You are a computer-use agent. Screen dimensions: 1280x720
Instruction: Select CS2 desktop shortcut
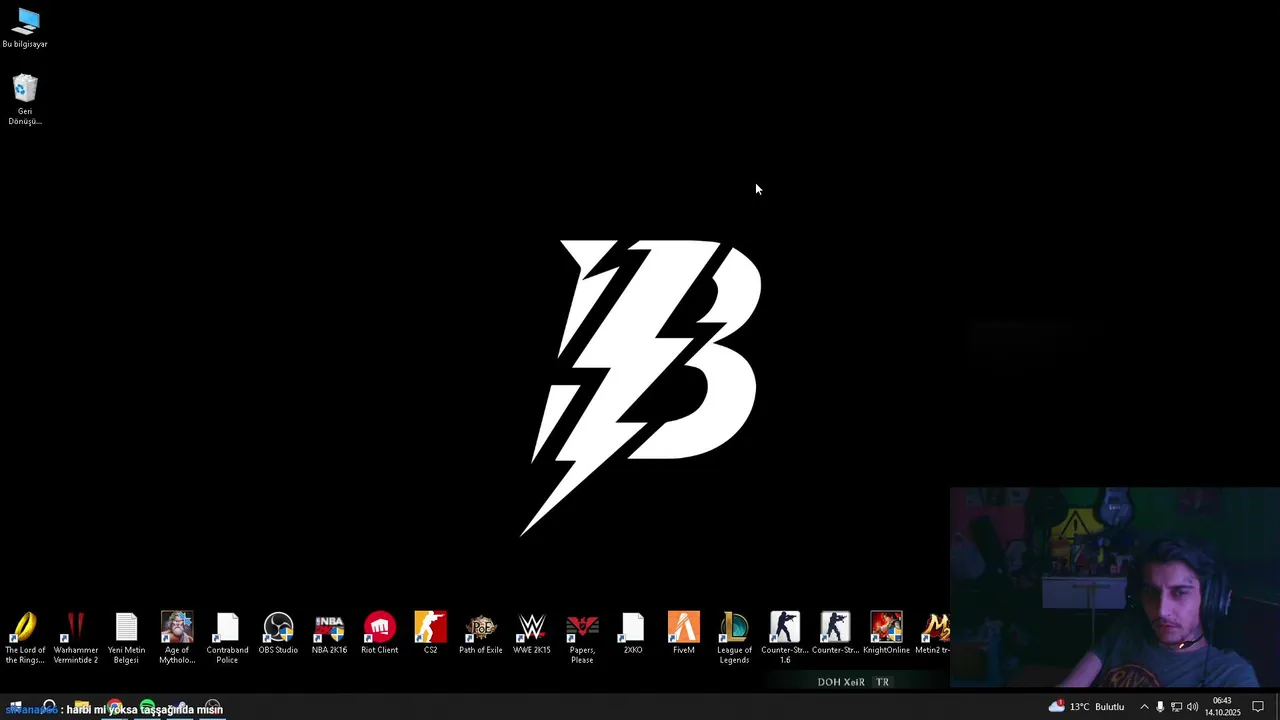430,634
